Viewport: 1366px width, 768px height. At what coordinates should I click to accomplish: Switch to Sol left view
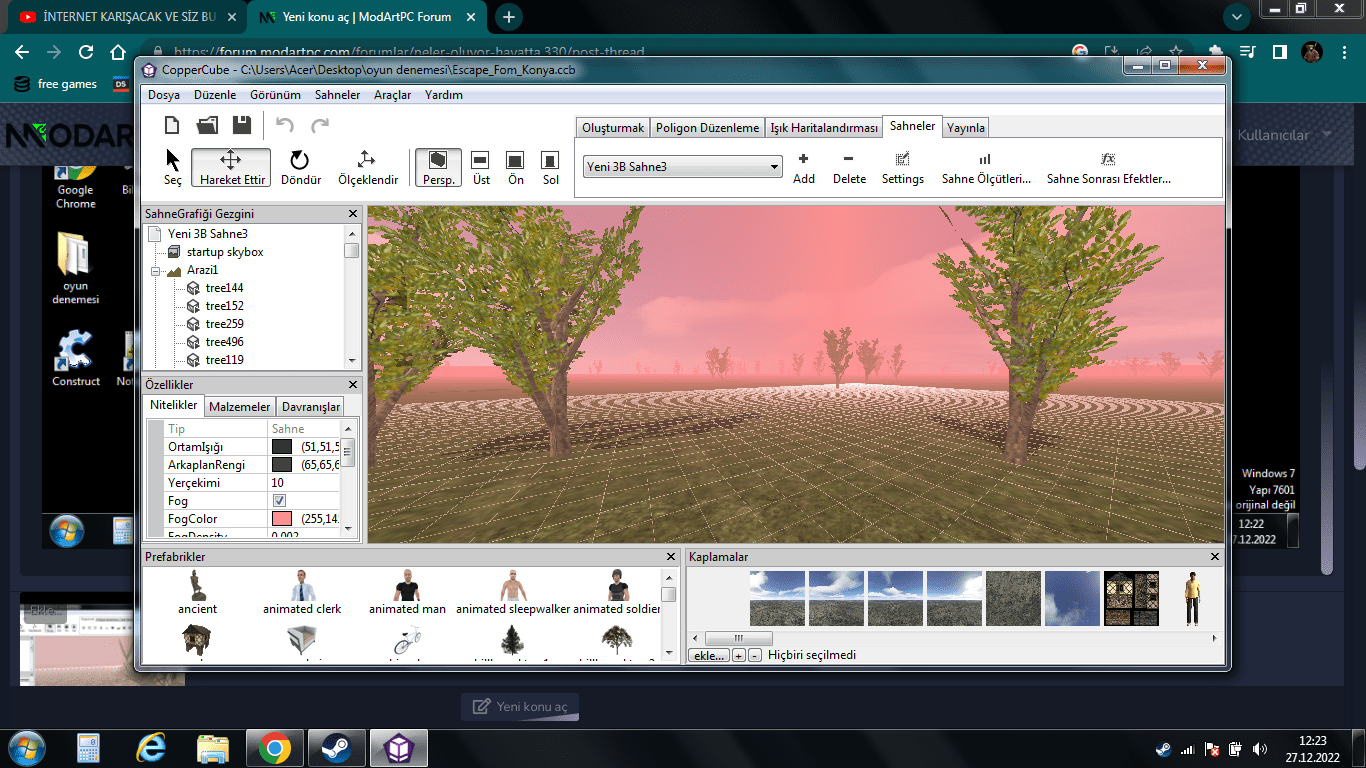tap(550, 167)
